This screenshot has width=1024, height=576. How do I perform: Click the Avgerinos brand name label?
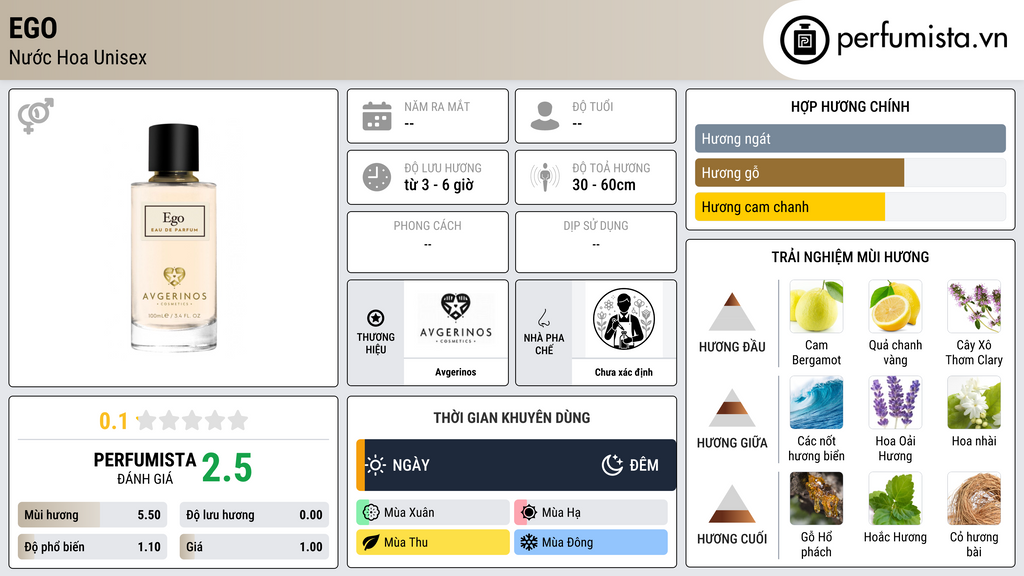point(456,372)
